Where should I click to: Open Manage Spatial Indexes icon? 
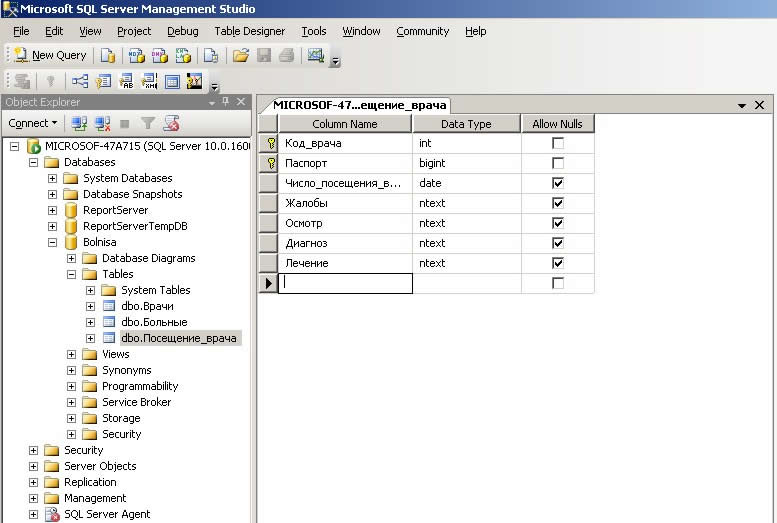(x=195, y=81)
